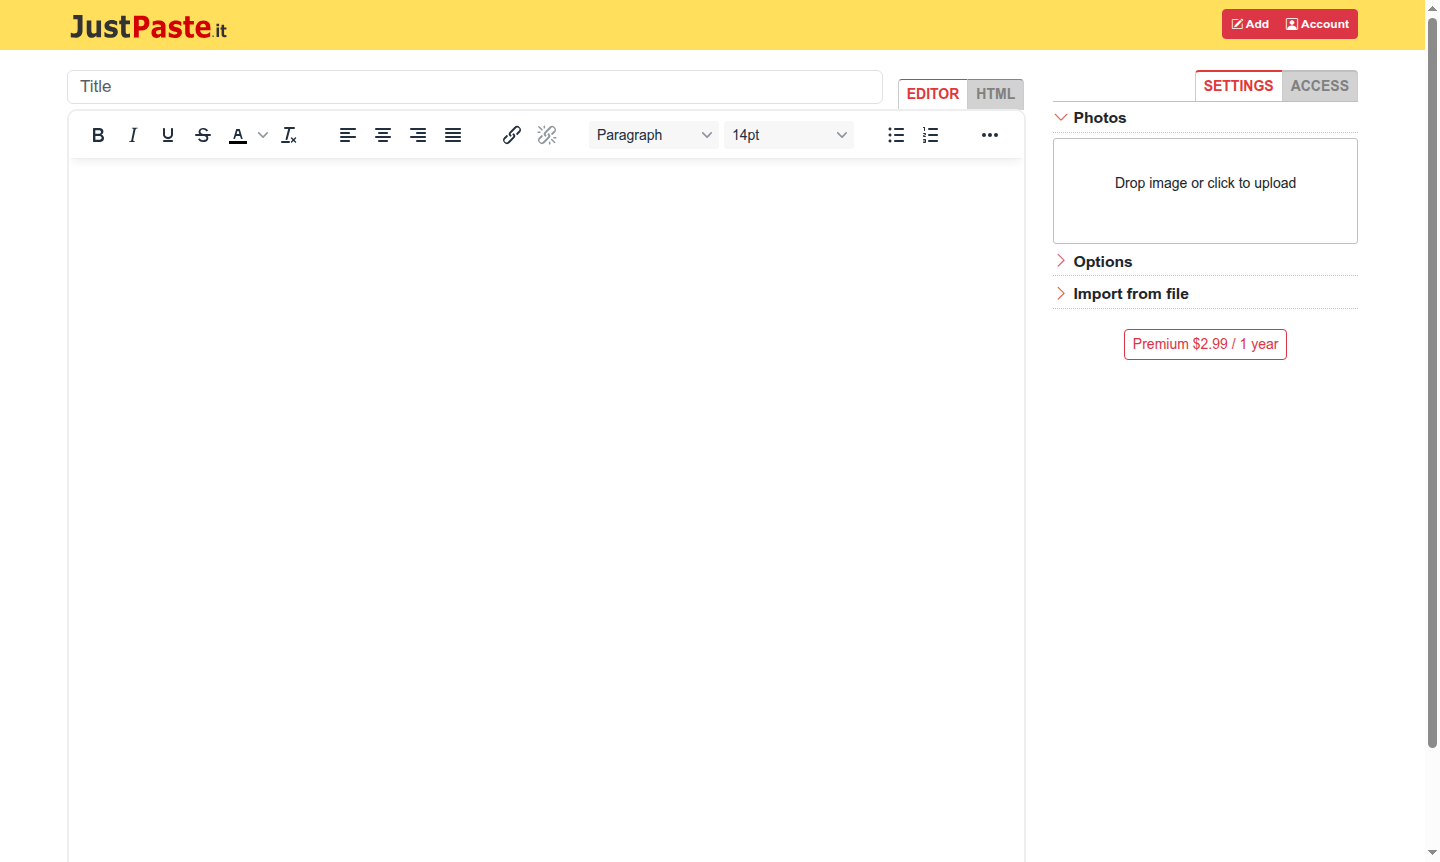Expand the Import from file section

click(1130, 293)
